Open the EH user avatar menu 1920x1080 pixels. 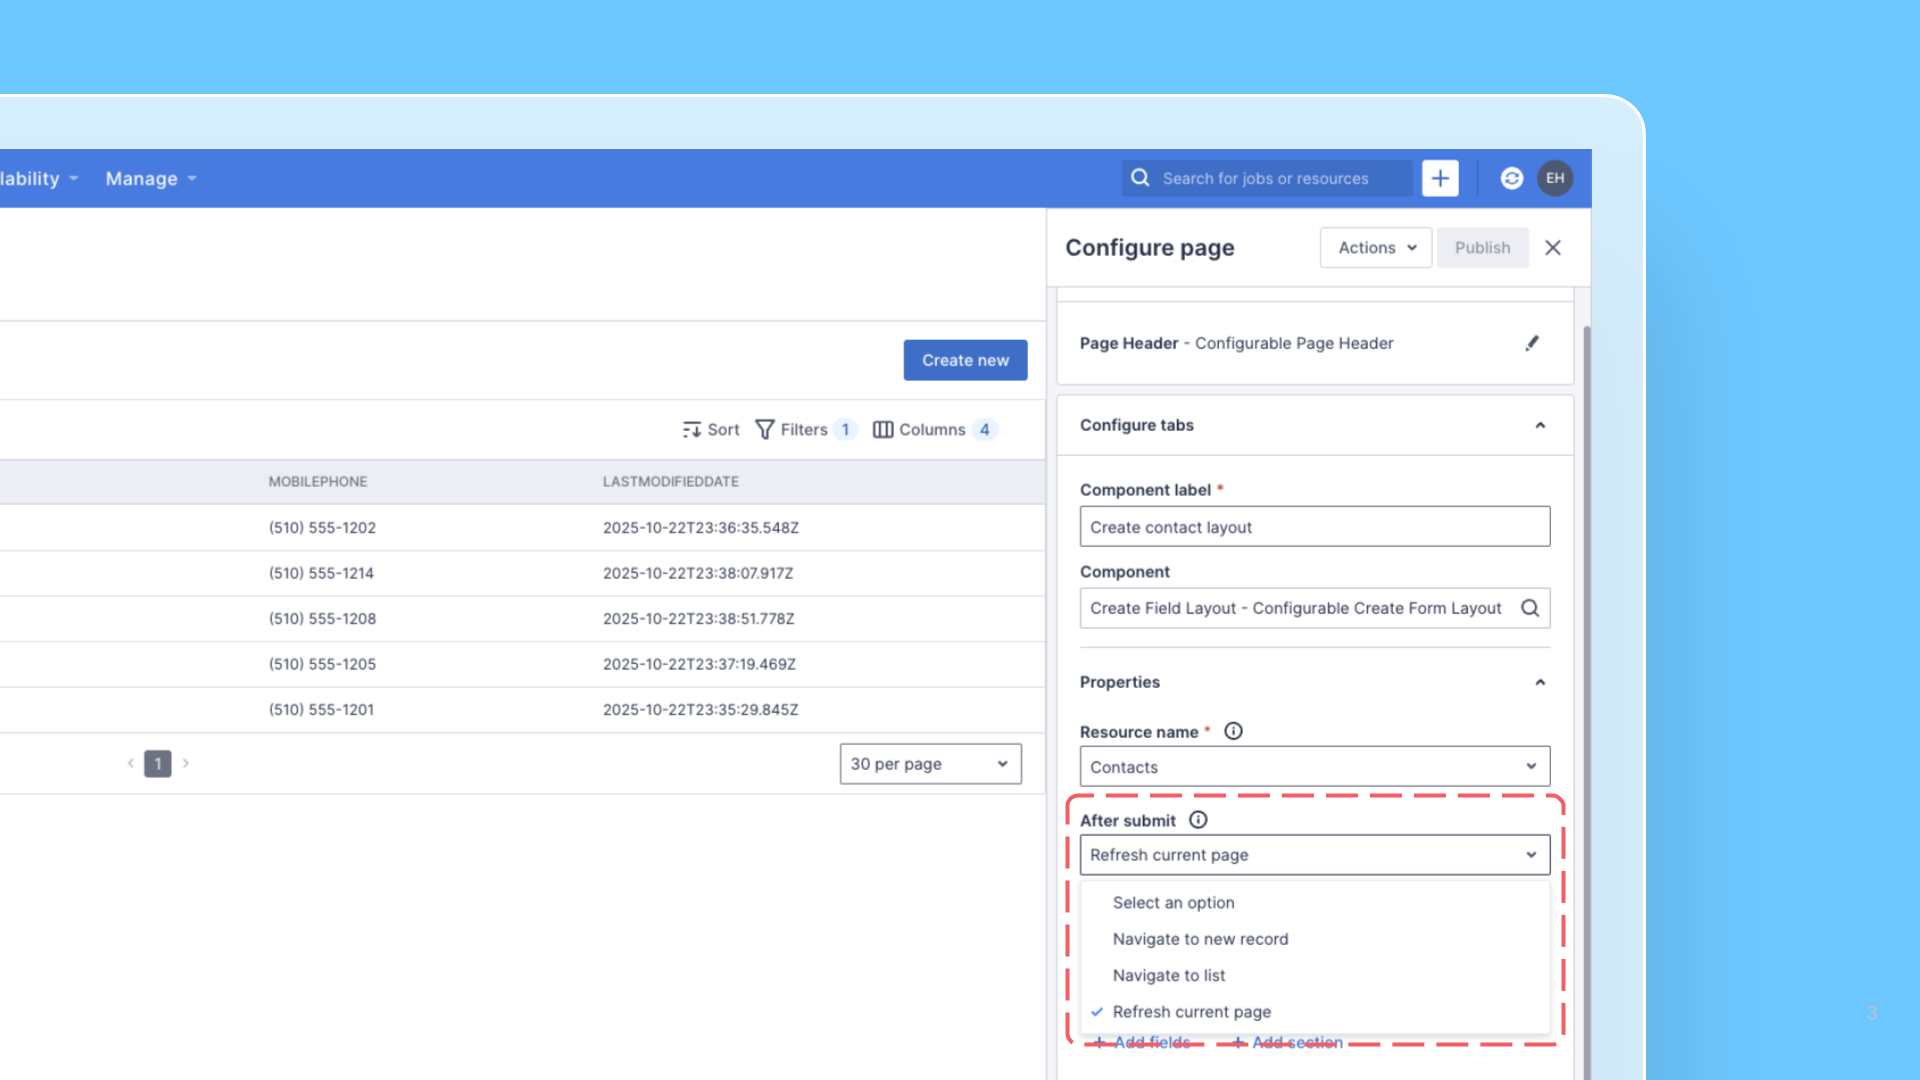pos(1555,178)
